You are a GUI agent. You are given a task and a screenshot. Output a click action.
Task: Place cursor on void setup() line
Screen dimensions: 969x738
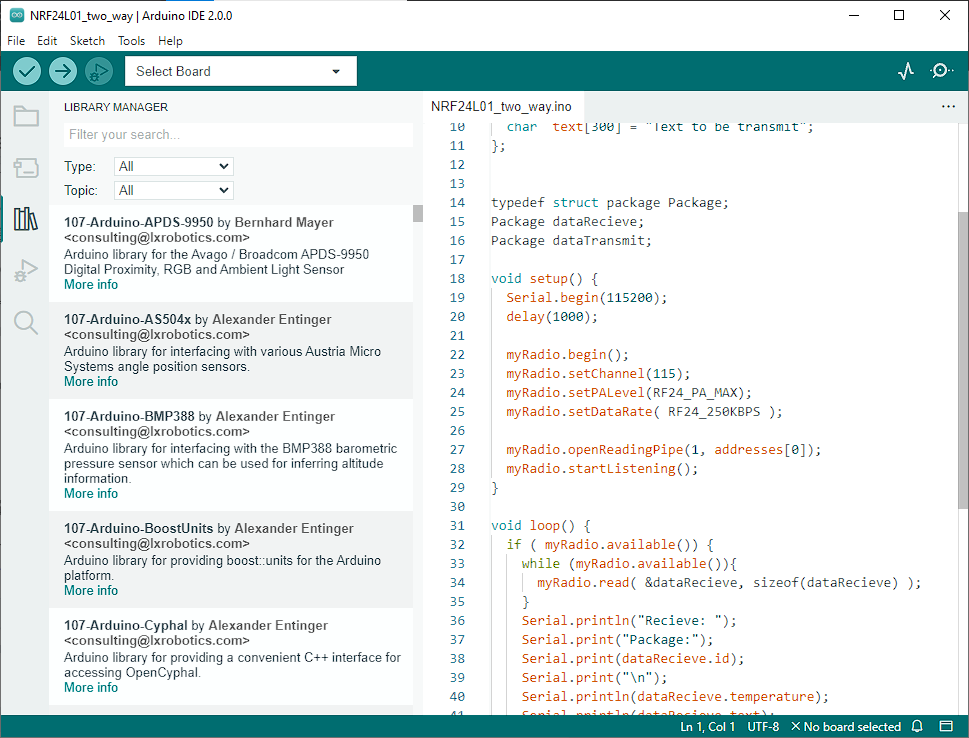[x=544, y=279]
